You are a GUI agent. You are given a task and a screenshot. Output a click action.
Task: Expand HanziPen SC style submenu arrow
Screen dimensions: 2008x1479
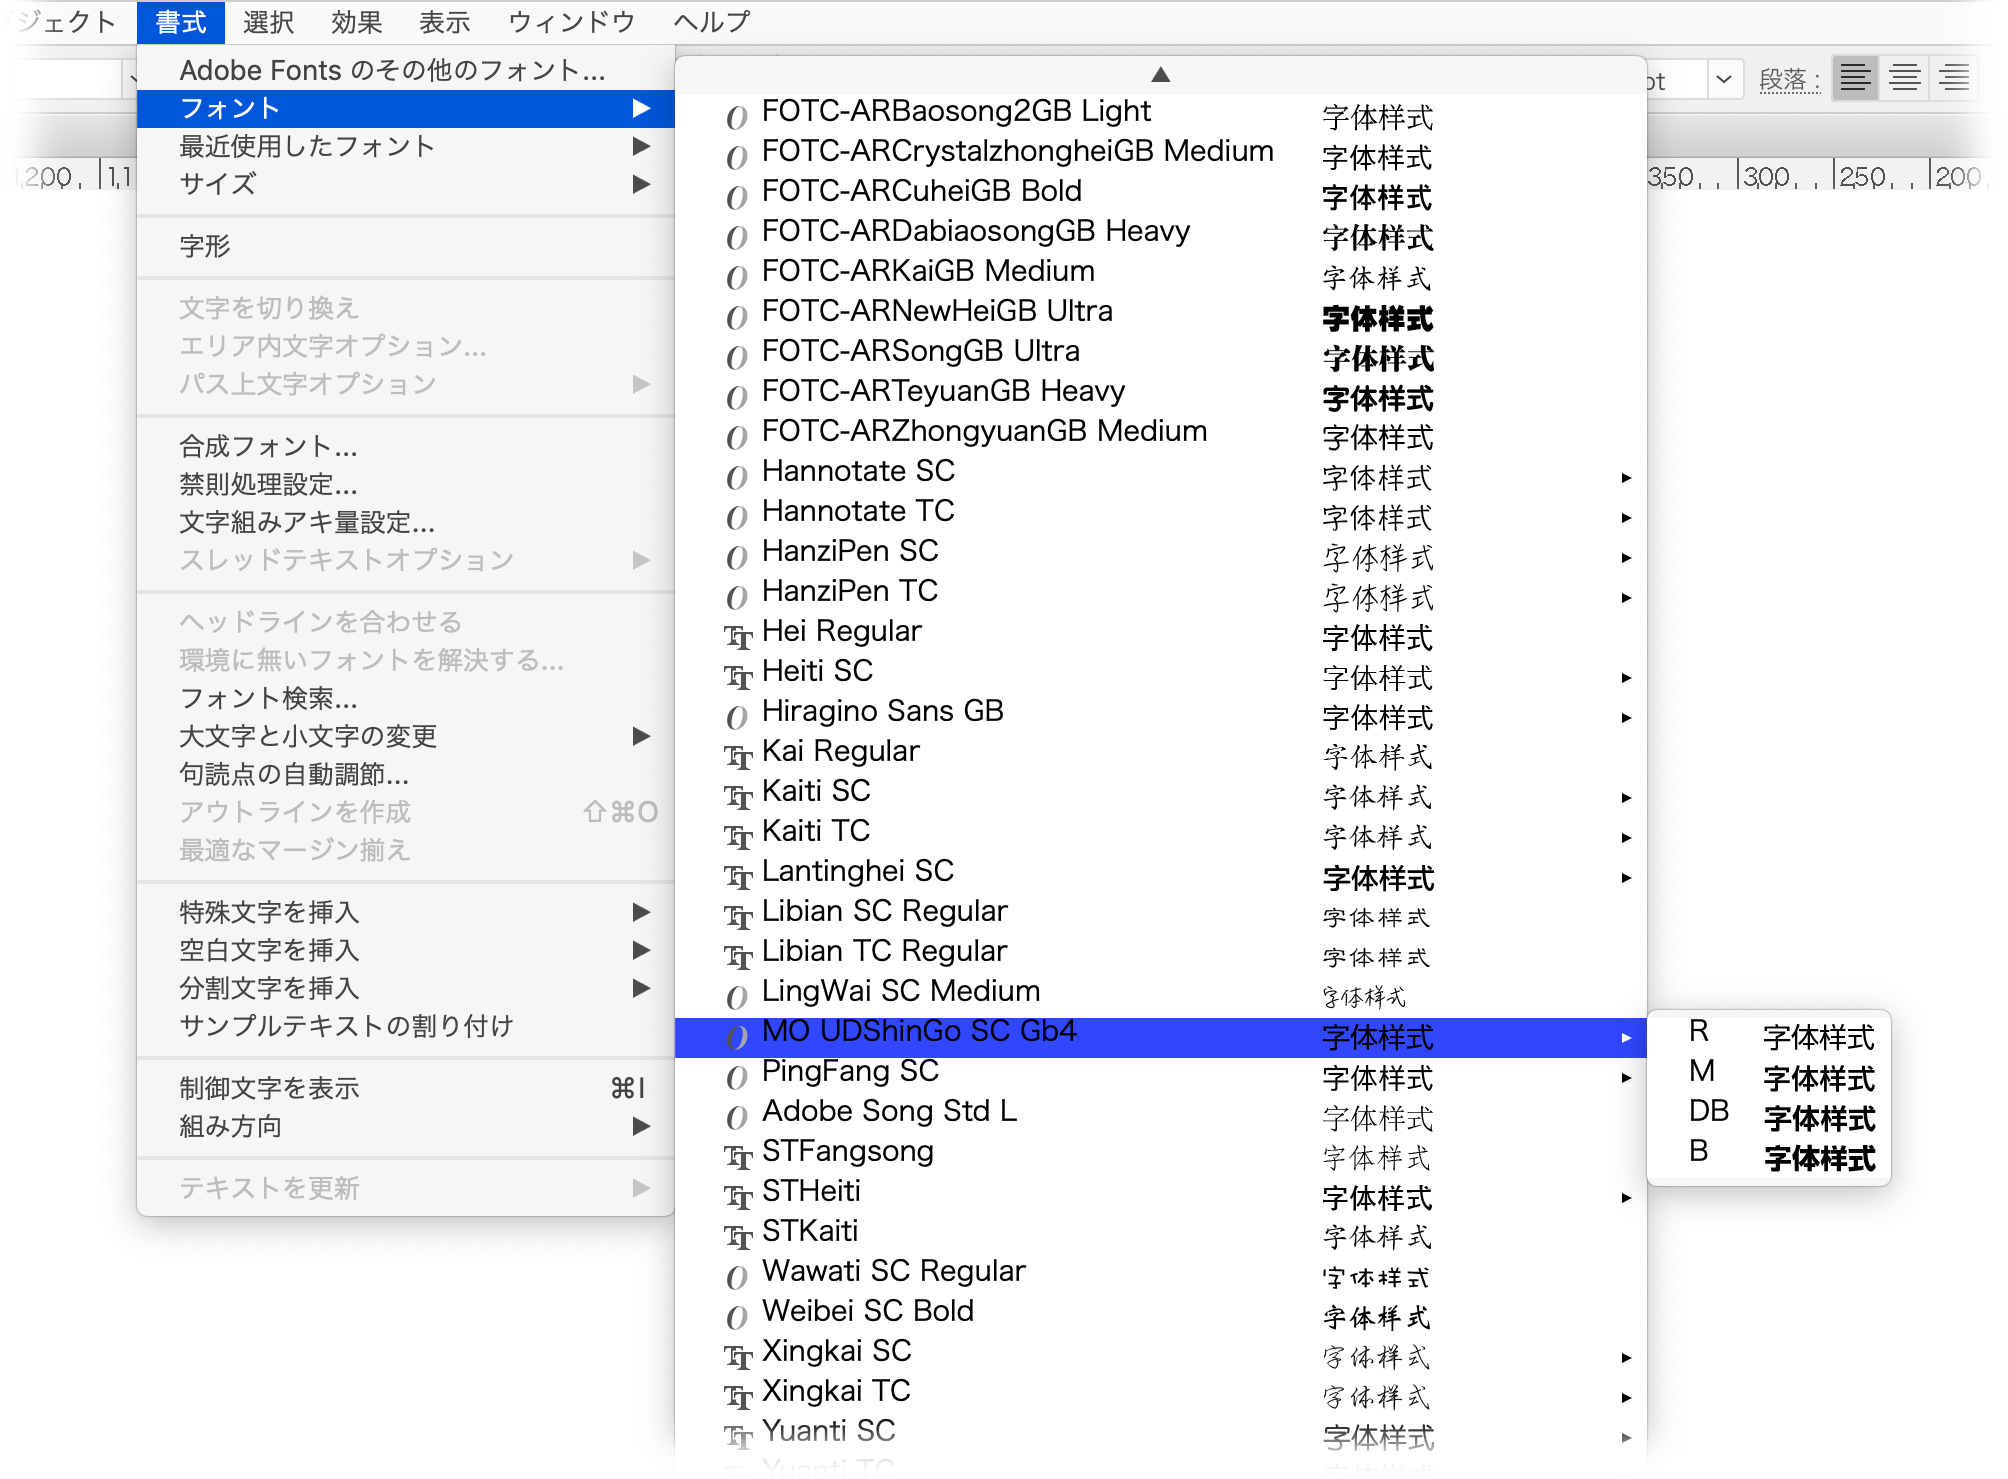1626,557
